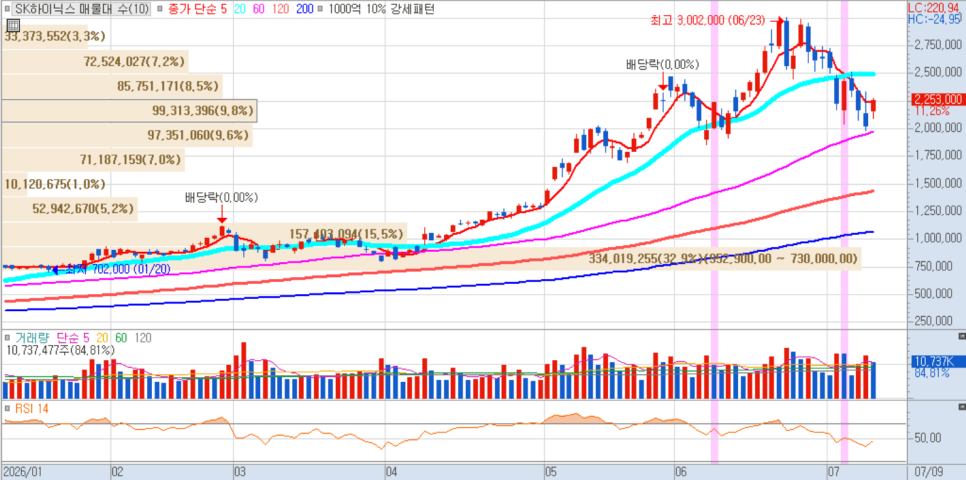
Task: Click the 71,187,159(7.0%) volume profile bar
Action: 92,160
